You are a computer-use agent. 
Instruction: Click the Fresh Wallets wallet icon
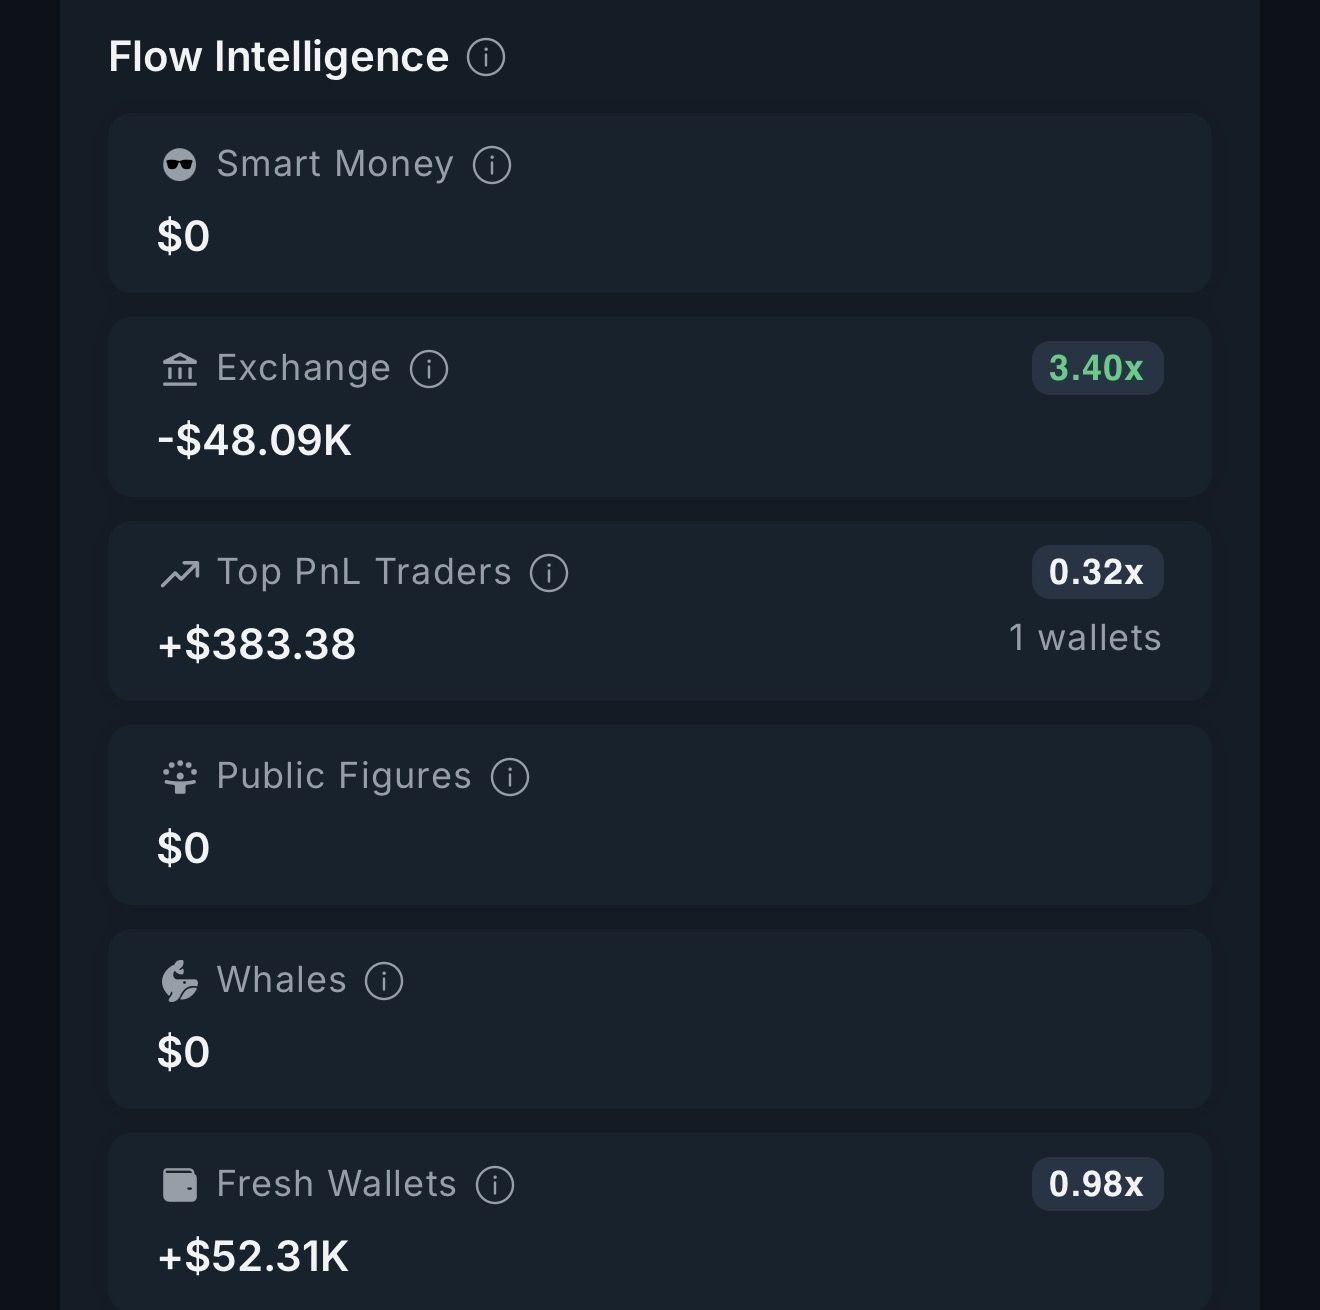click(x=180, y=1185)
